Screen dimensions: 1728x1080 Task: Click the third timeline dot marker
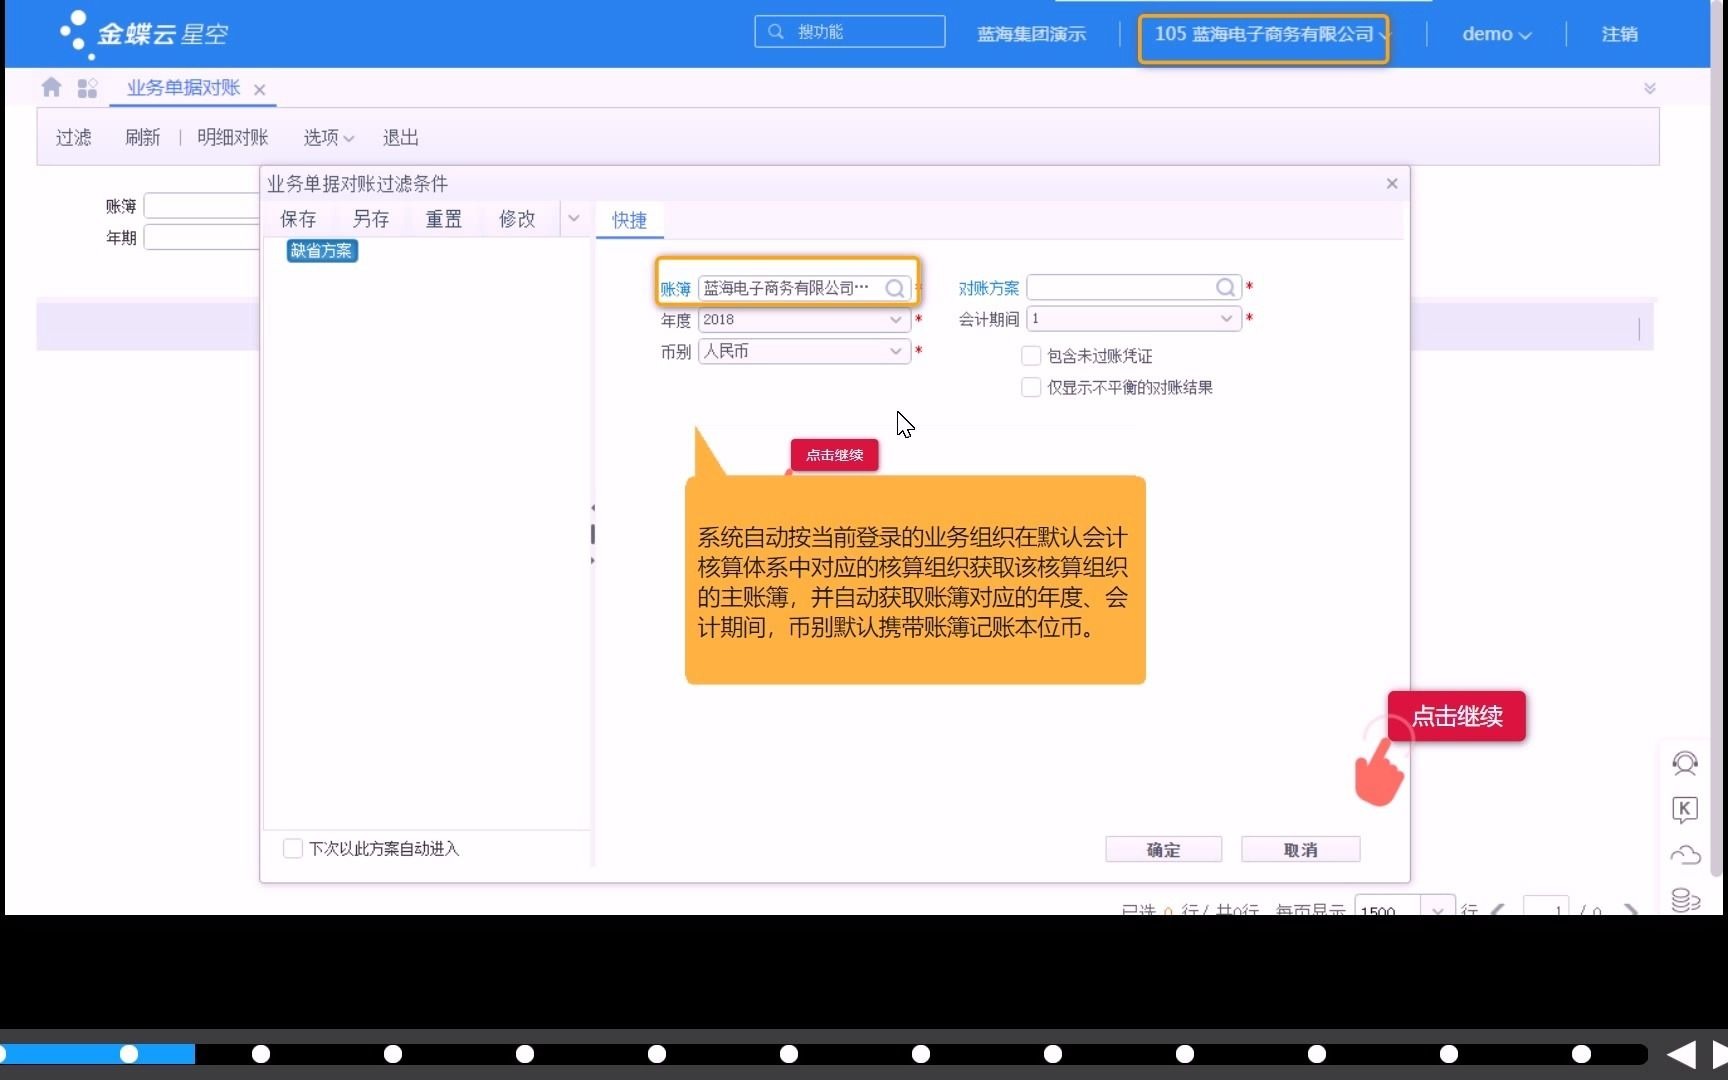click(393, 1054)
